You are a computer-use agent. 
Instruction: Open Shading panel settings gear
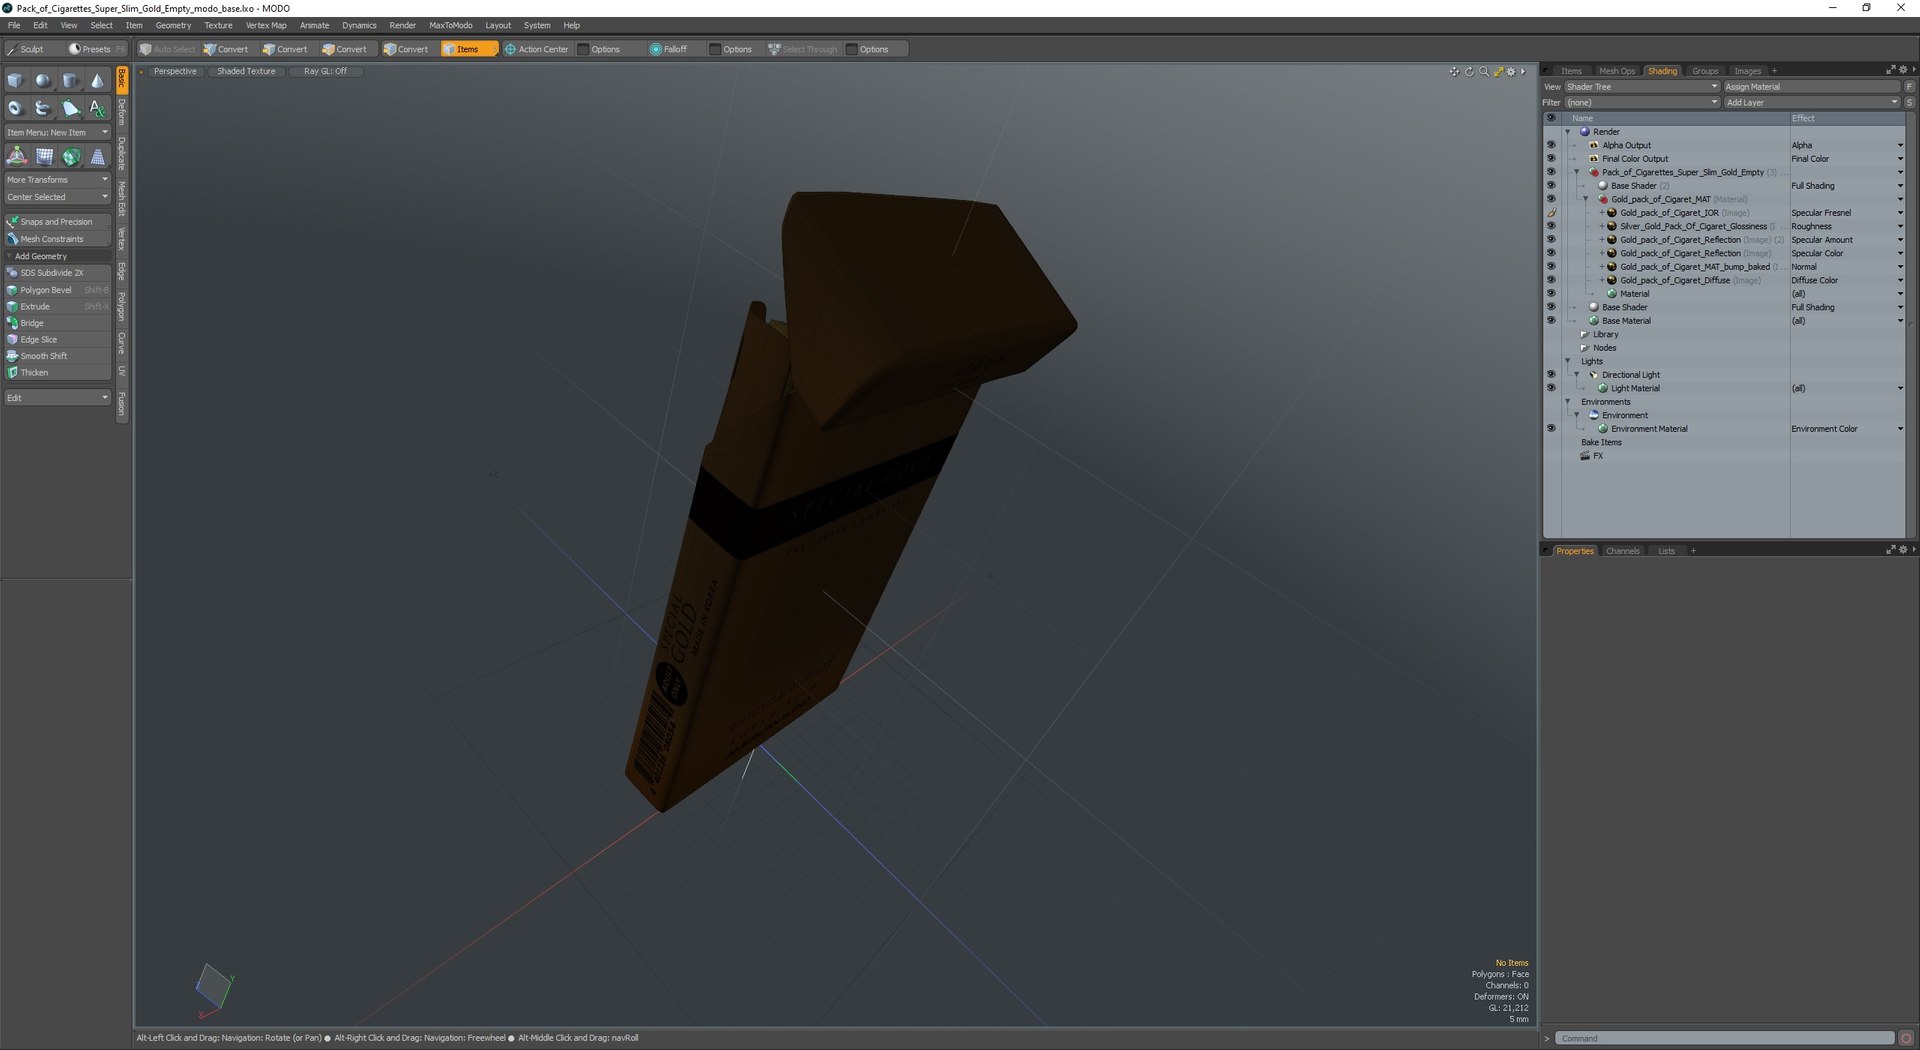(1903, 70)
